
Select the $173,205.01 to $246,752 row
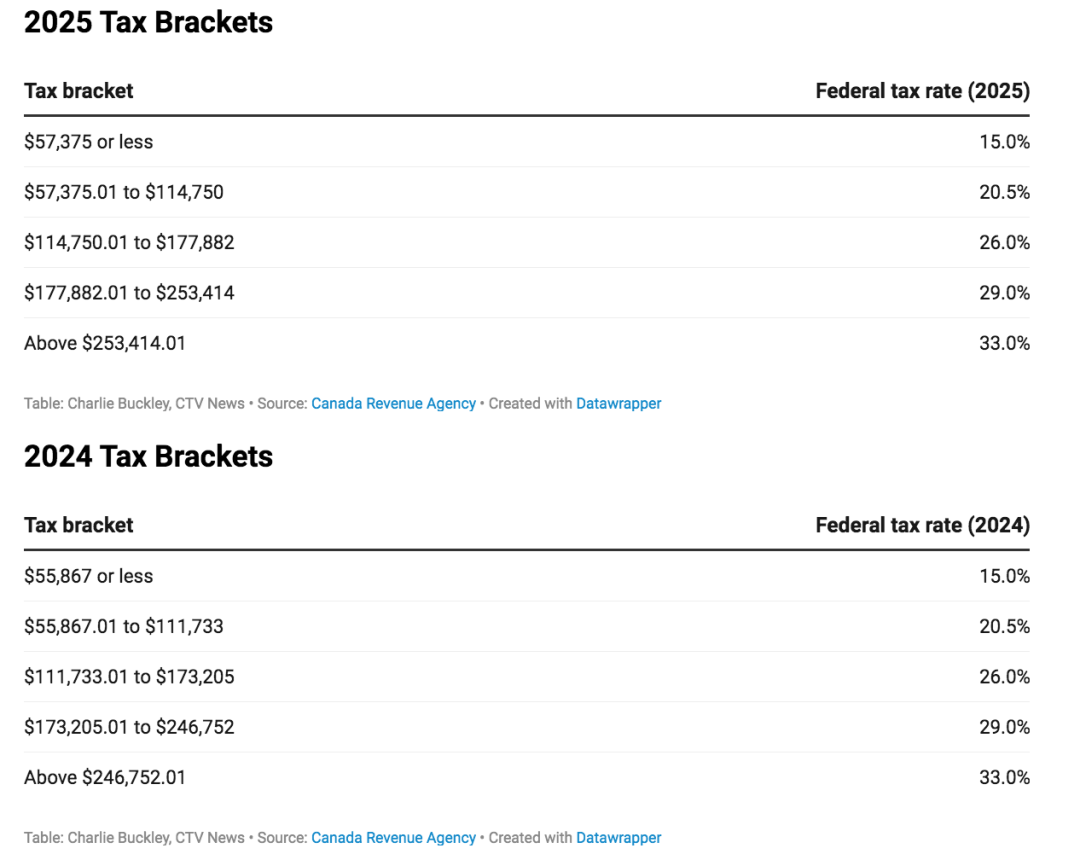tap(527, 727)
